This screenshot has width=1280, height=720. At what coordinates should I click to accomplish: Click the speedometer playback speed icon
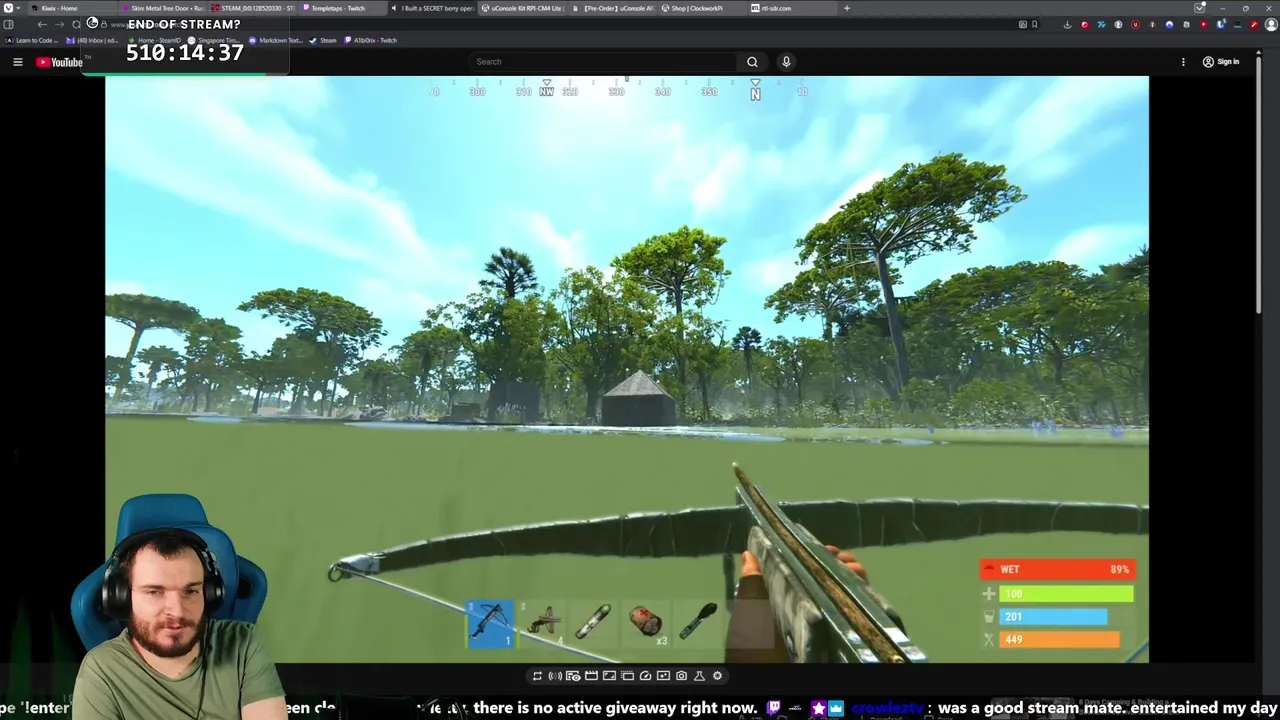coord(645,676)
